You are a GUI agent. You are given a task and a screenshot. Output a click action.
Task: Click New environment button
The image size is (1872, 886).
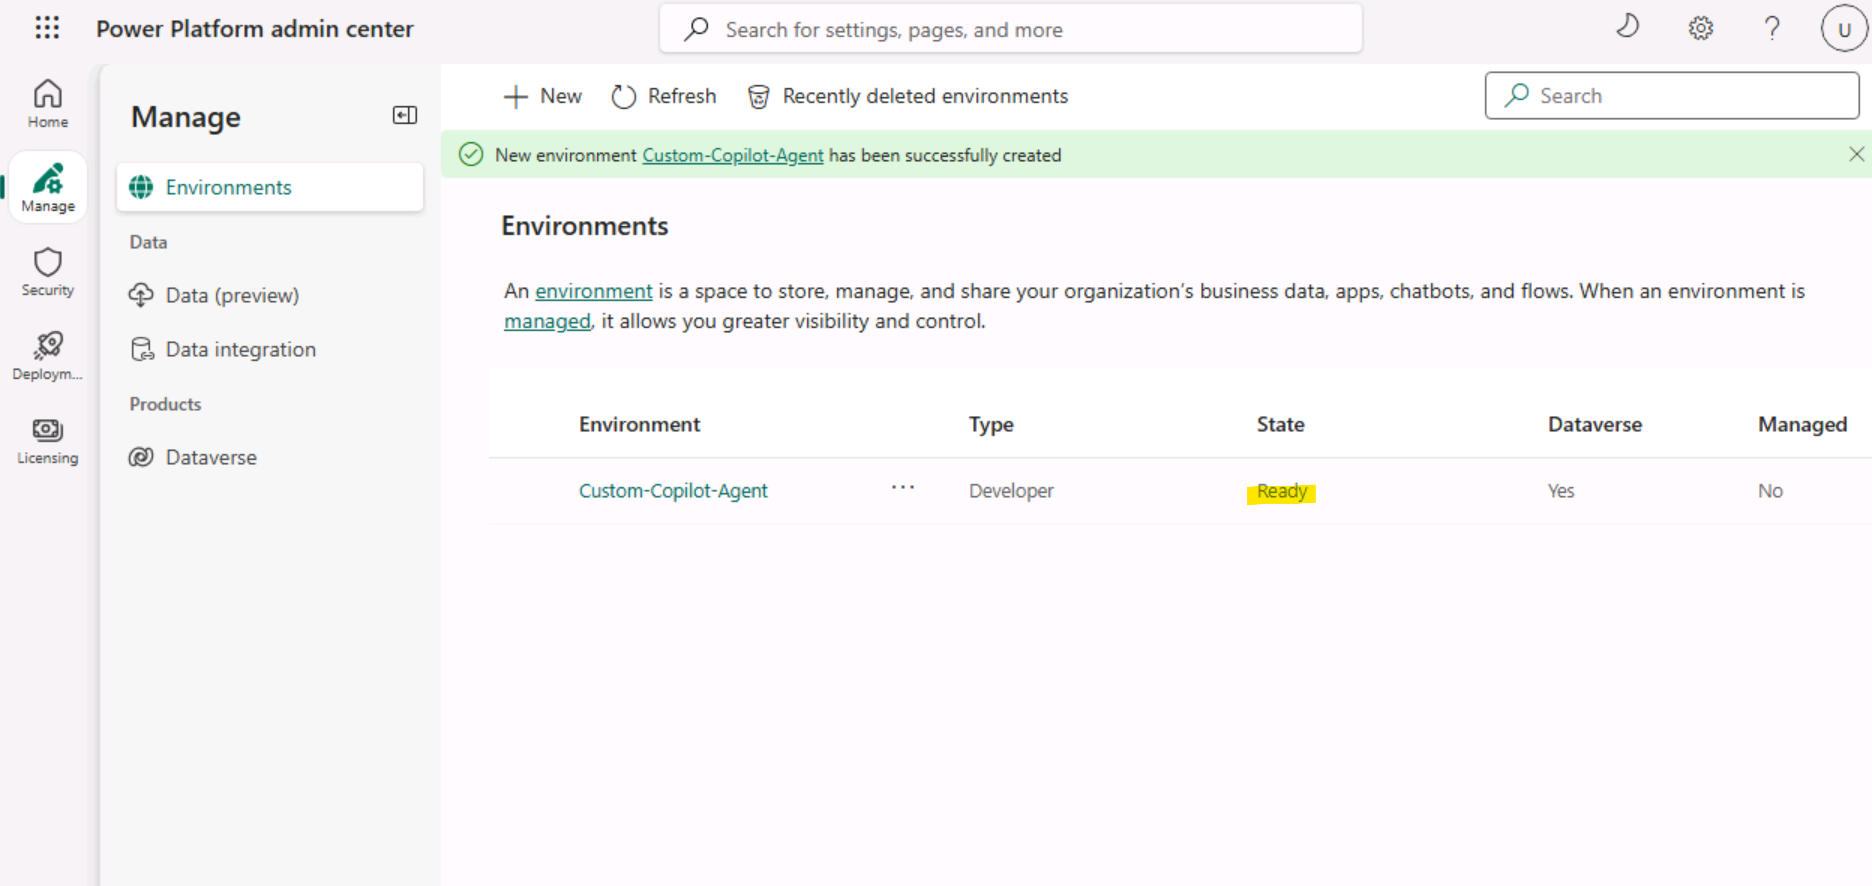pyautogui.click(x=542, y=96)
